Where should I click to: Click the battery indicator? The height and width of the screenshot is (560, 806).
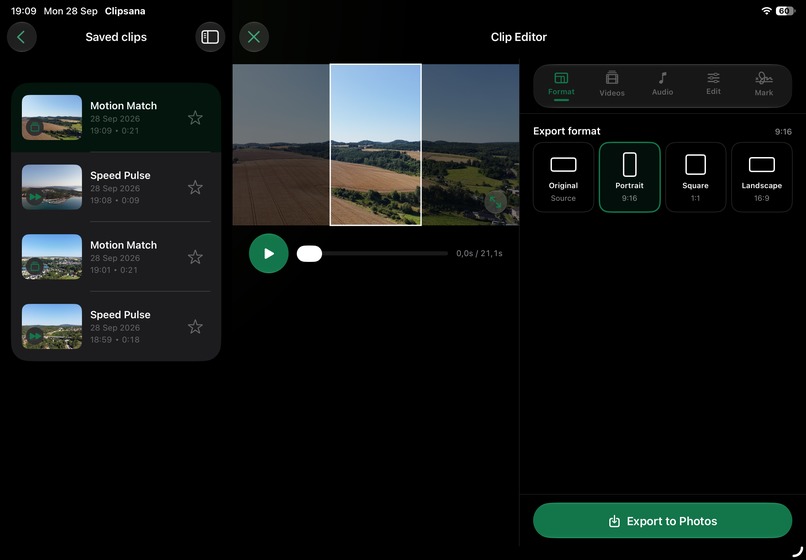point(785,11)
